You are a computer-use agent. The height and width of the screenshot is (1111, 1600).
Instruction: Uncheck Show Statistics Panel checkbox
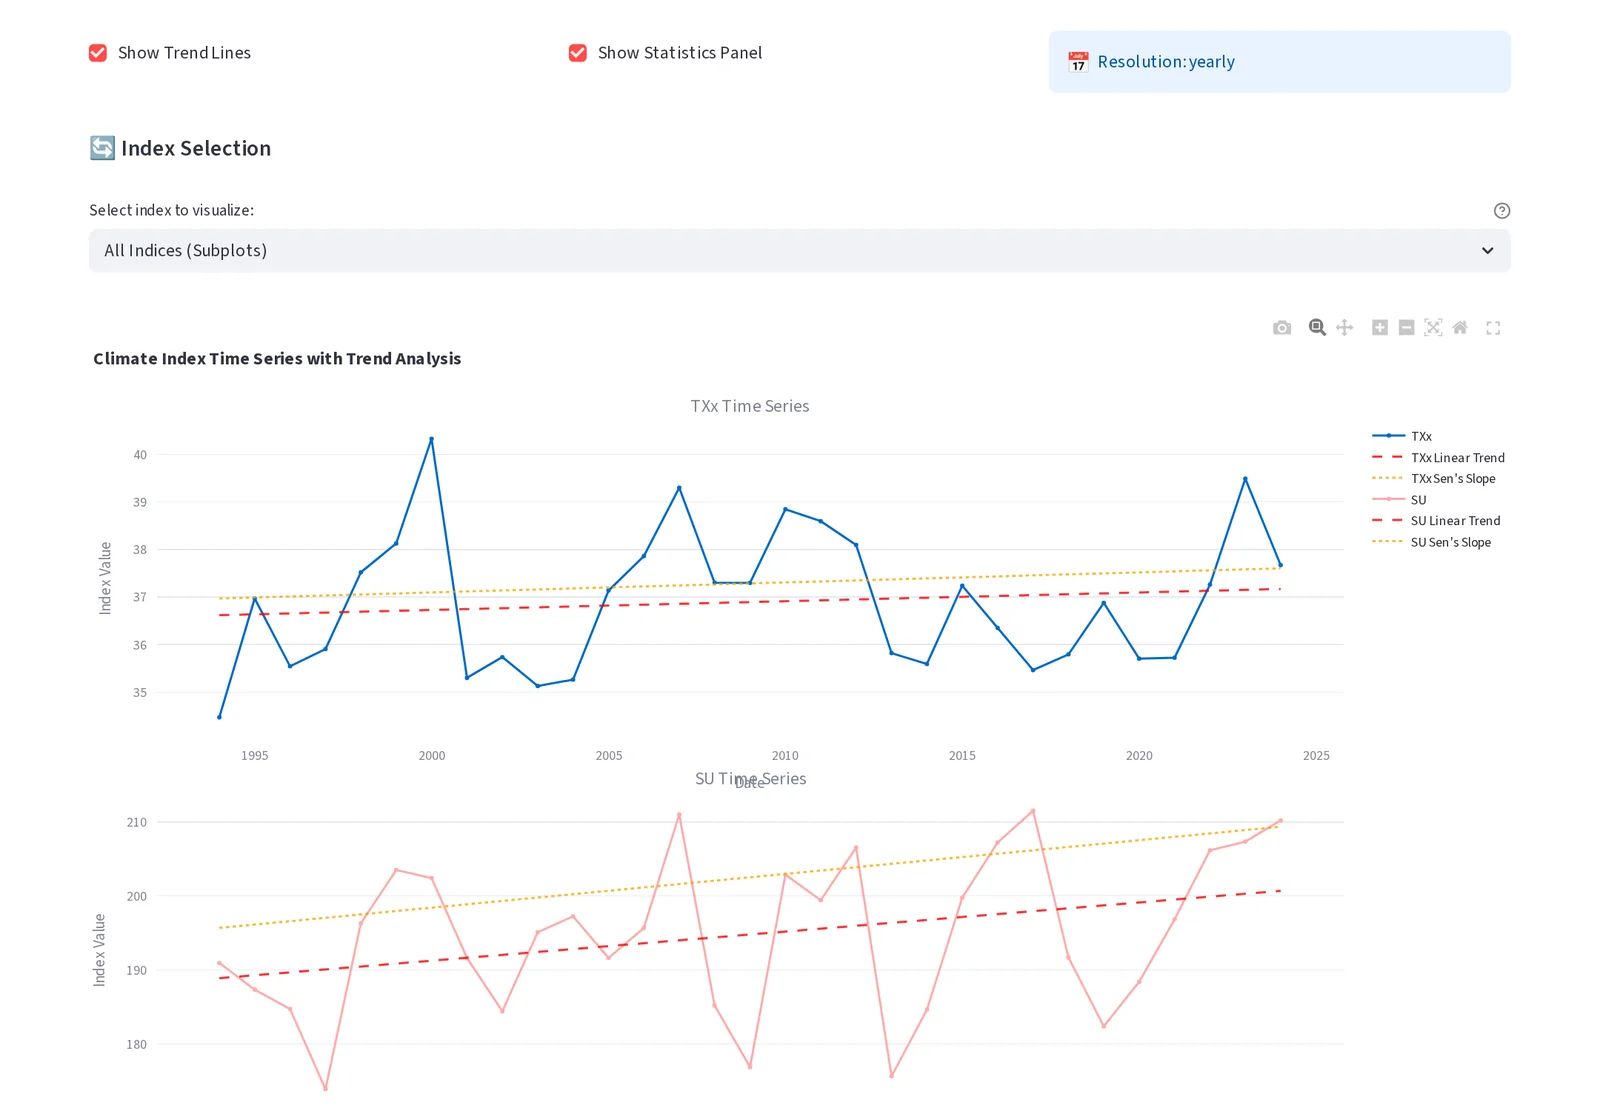578,53
